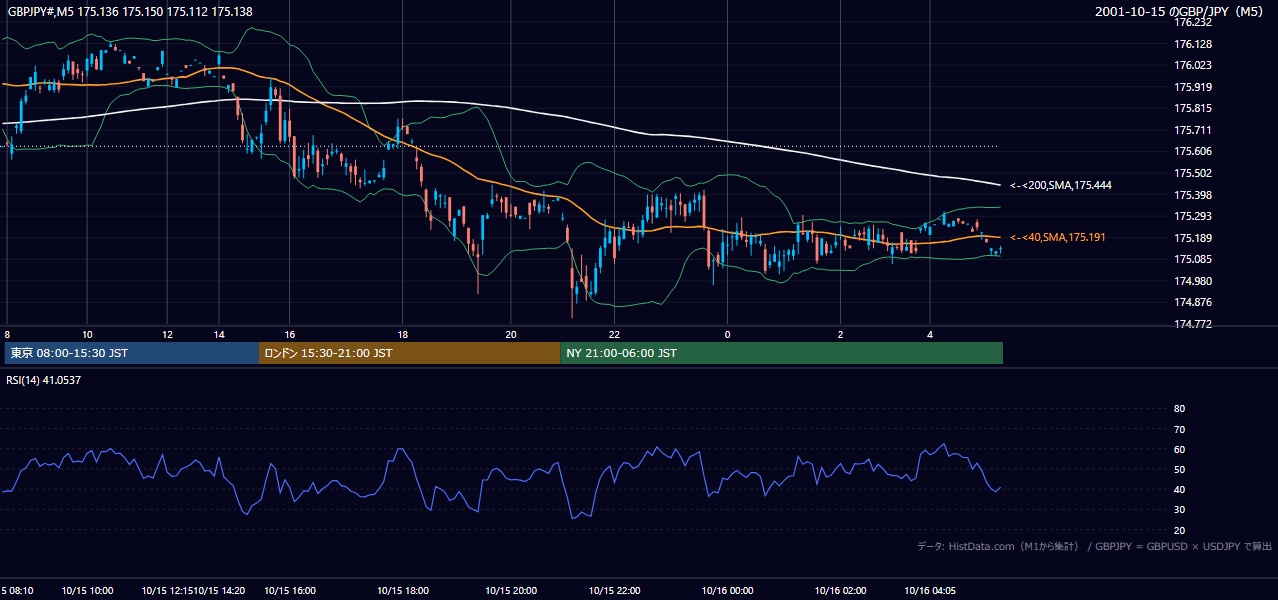Screen dimensions: 1278x600
Task: Click the bottom date label 10/16 04:05
Action: click(930, 590)
